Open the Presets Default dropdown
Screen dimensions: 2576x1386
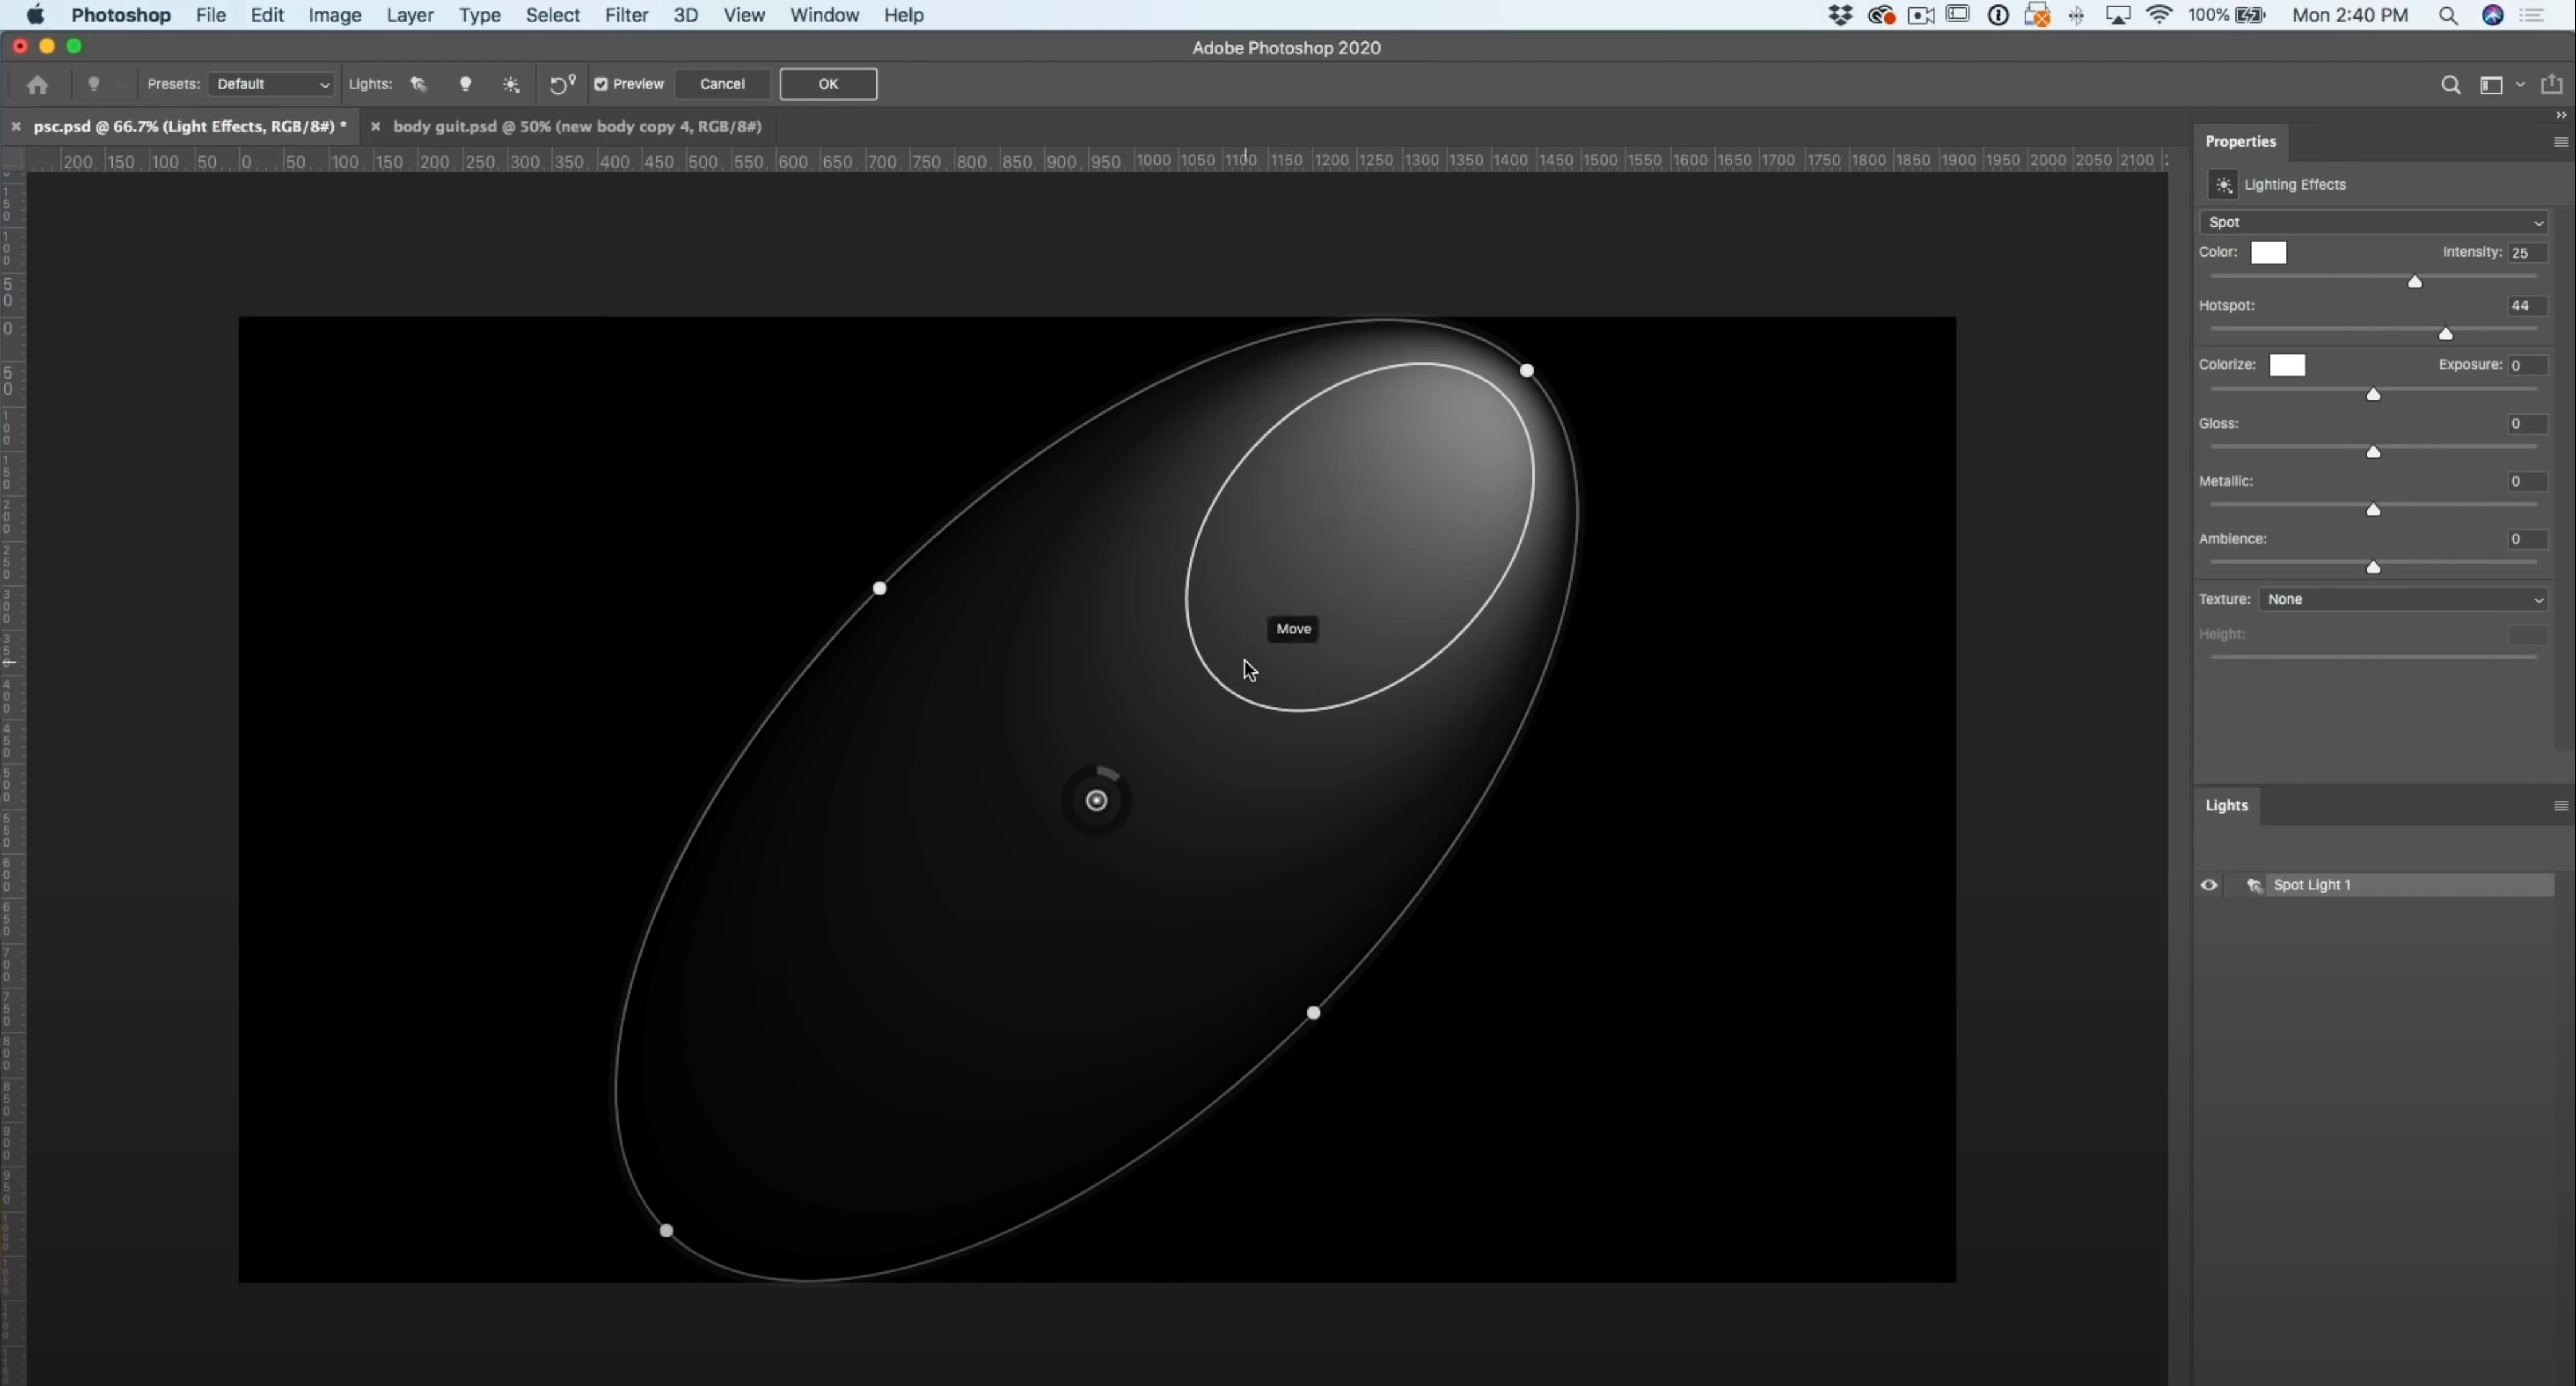pyautogui.click(x=271, y=85)
